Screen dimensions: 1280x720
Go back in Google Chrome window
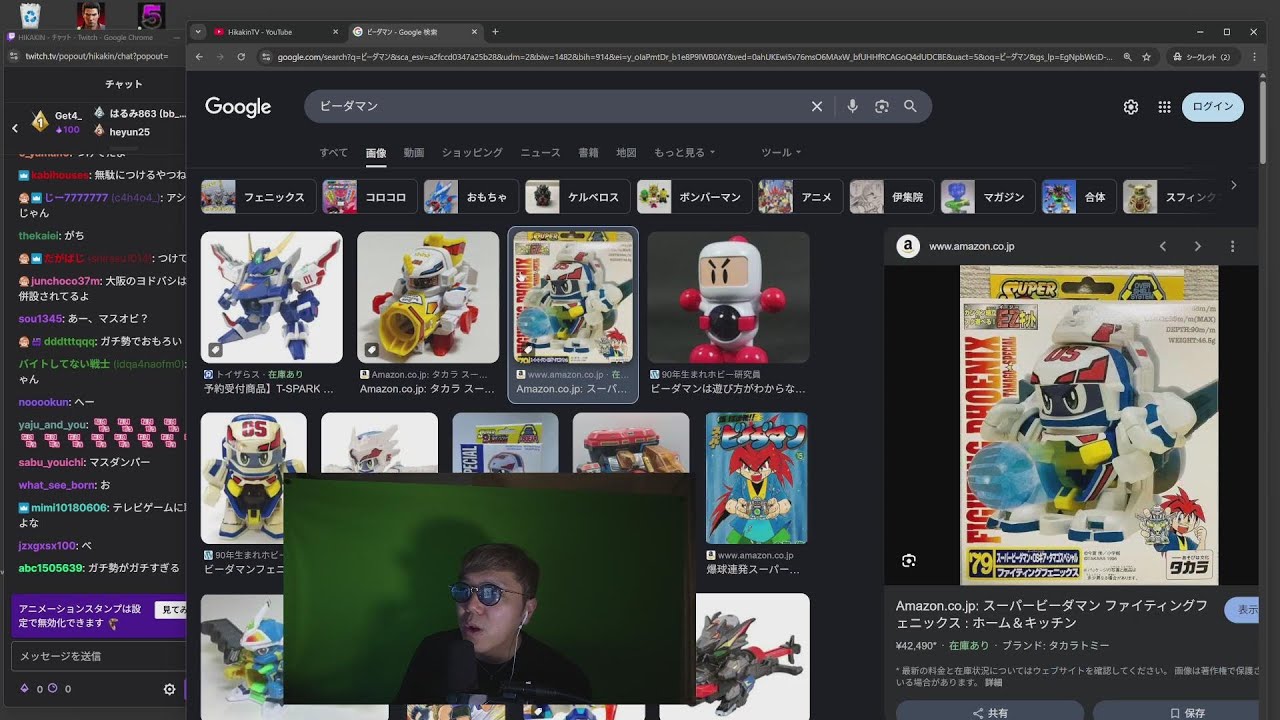[x=199, y=57]
